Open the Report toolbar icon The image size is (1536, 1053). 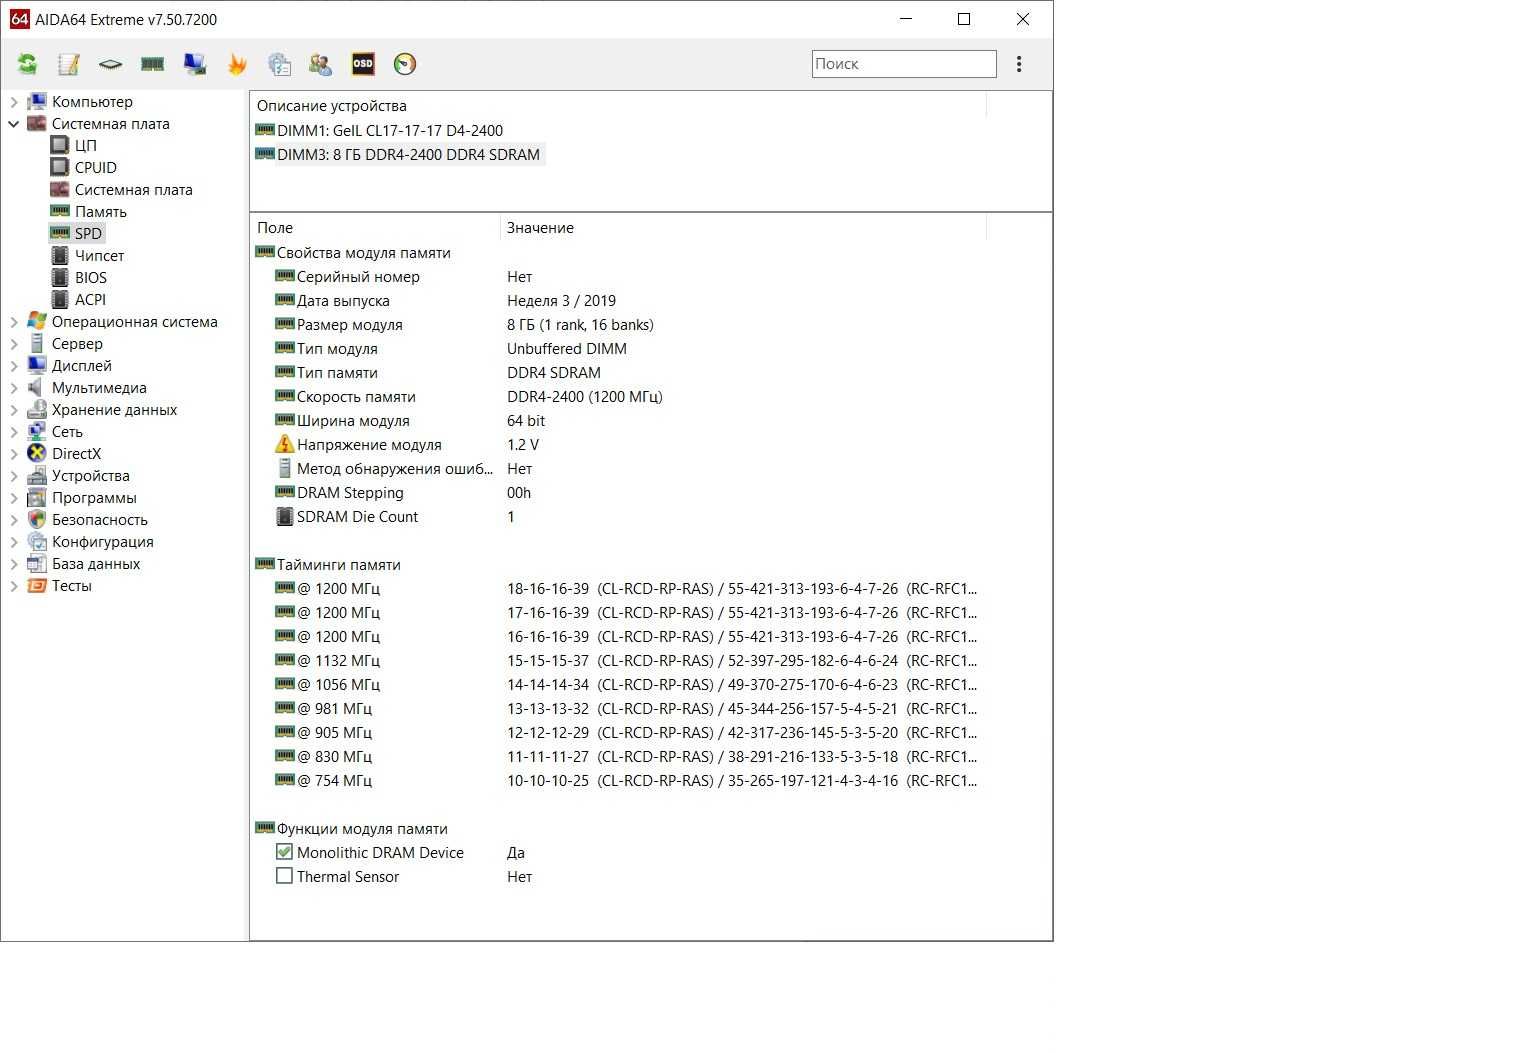tap(69, 64)
